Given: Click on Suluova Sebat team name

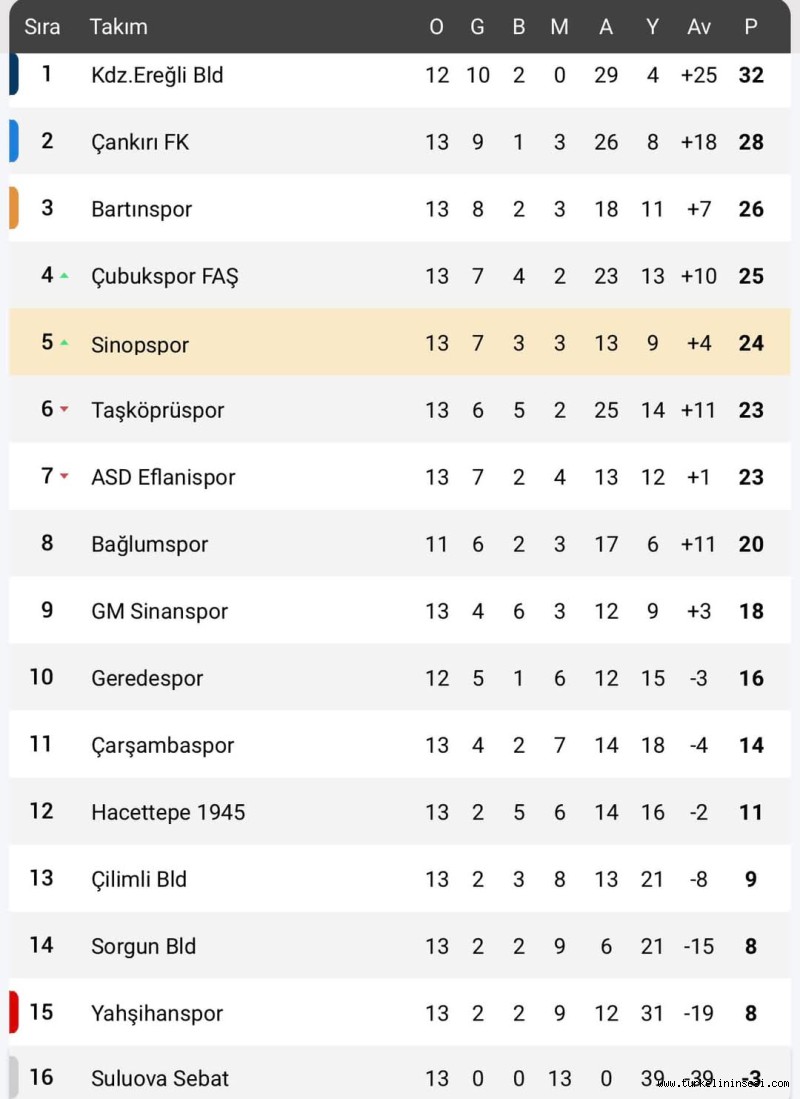Looking at the screenshot, I should [x=160, y=1078].
